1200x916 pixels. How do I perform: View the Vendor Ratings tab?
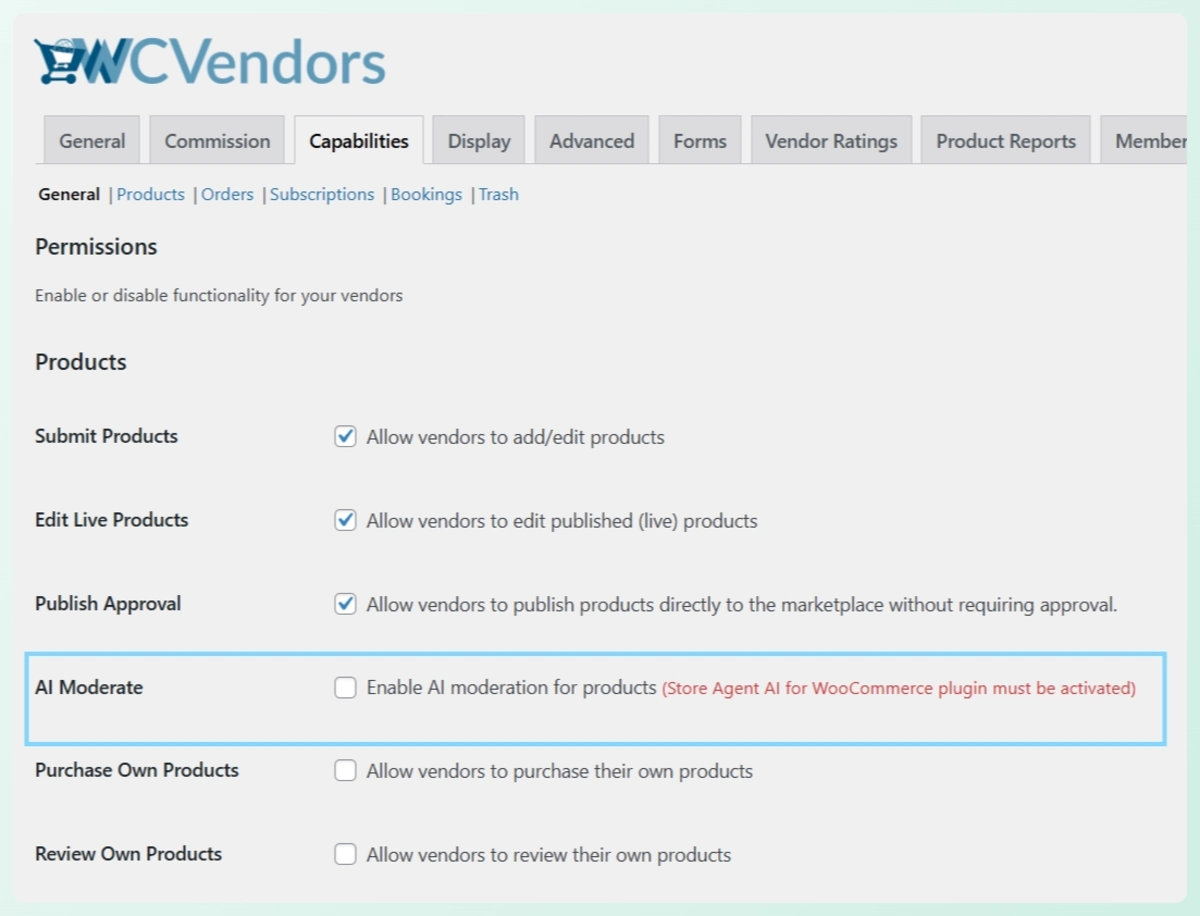(831, 140)
